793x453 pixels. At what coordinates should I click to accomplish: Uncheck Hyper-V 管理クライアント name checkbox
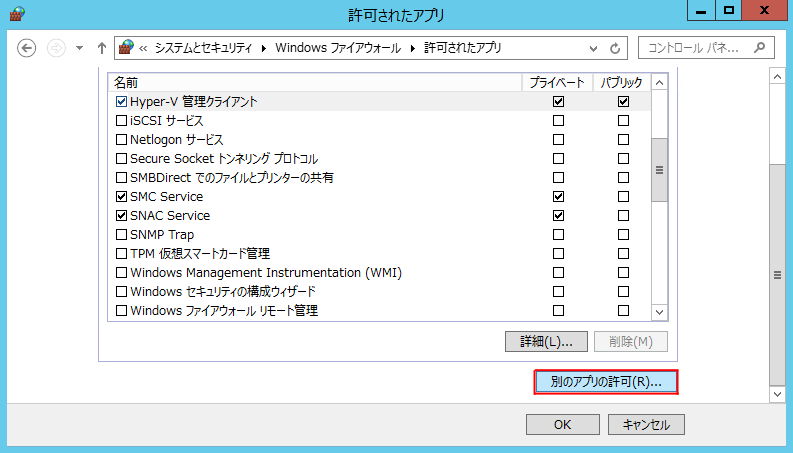[121, 102]
